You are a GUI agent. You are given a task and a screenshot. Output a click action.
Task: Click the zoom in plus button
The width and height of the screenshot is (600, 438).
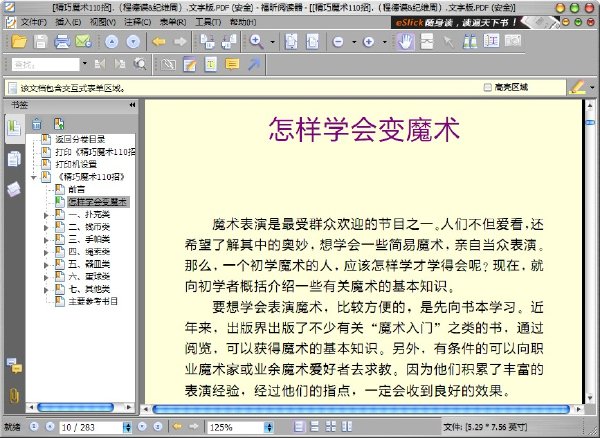pyautogui.click(x=368, y=42)
